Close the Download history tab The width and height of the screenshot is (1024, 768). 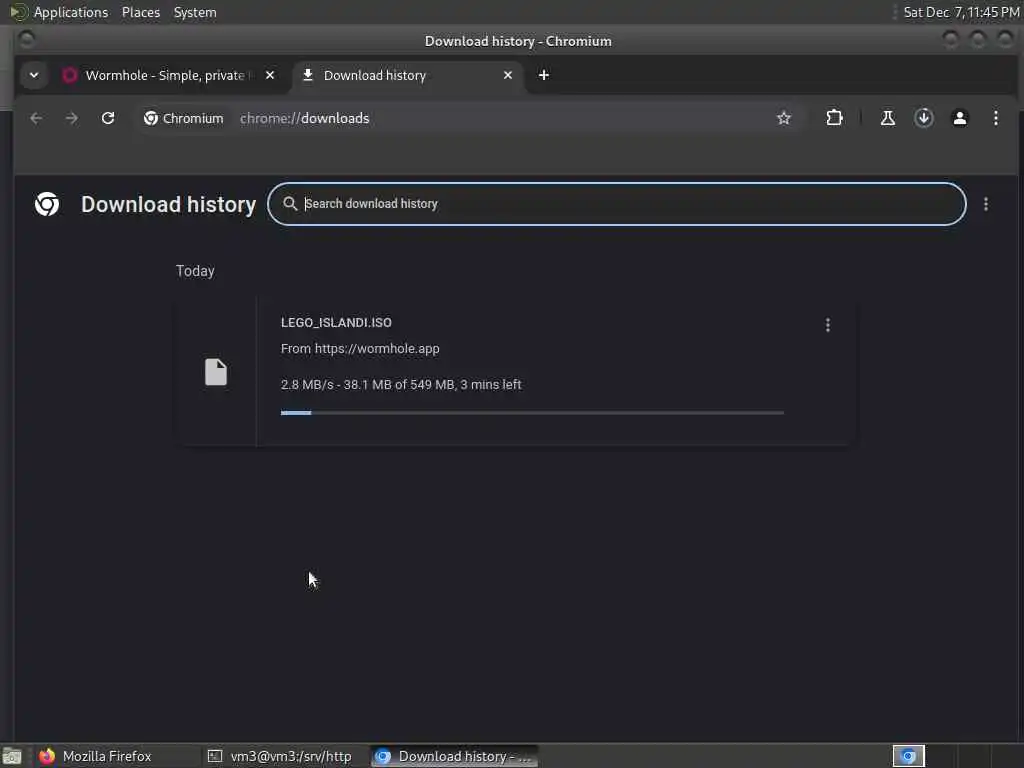click(508, 75)
